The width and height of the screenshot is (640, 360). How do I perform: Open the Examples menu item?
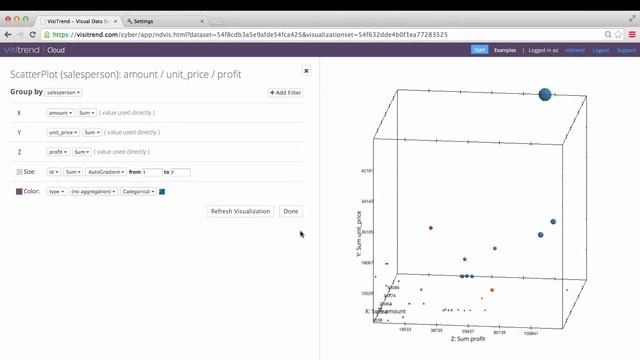tap(505, 50)
